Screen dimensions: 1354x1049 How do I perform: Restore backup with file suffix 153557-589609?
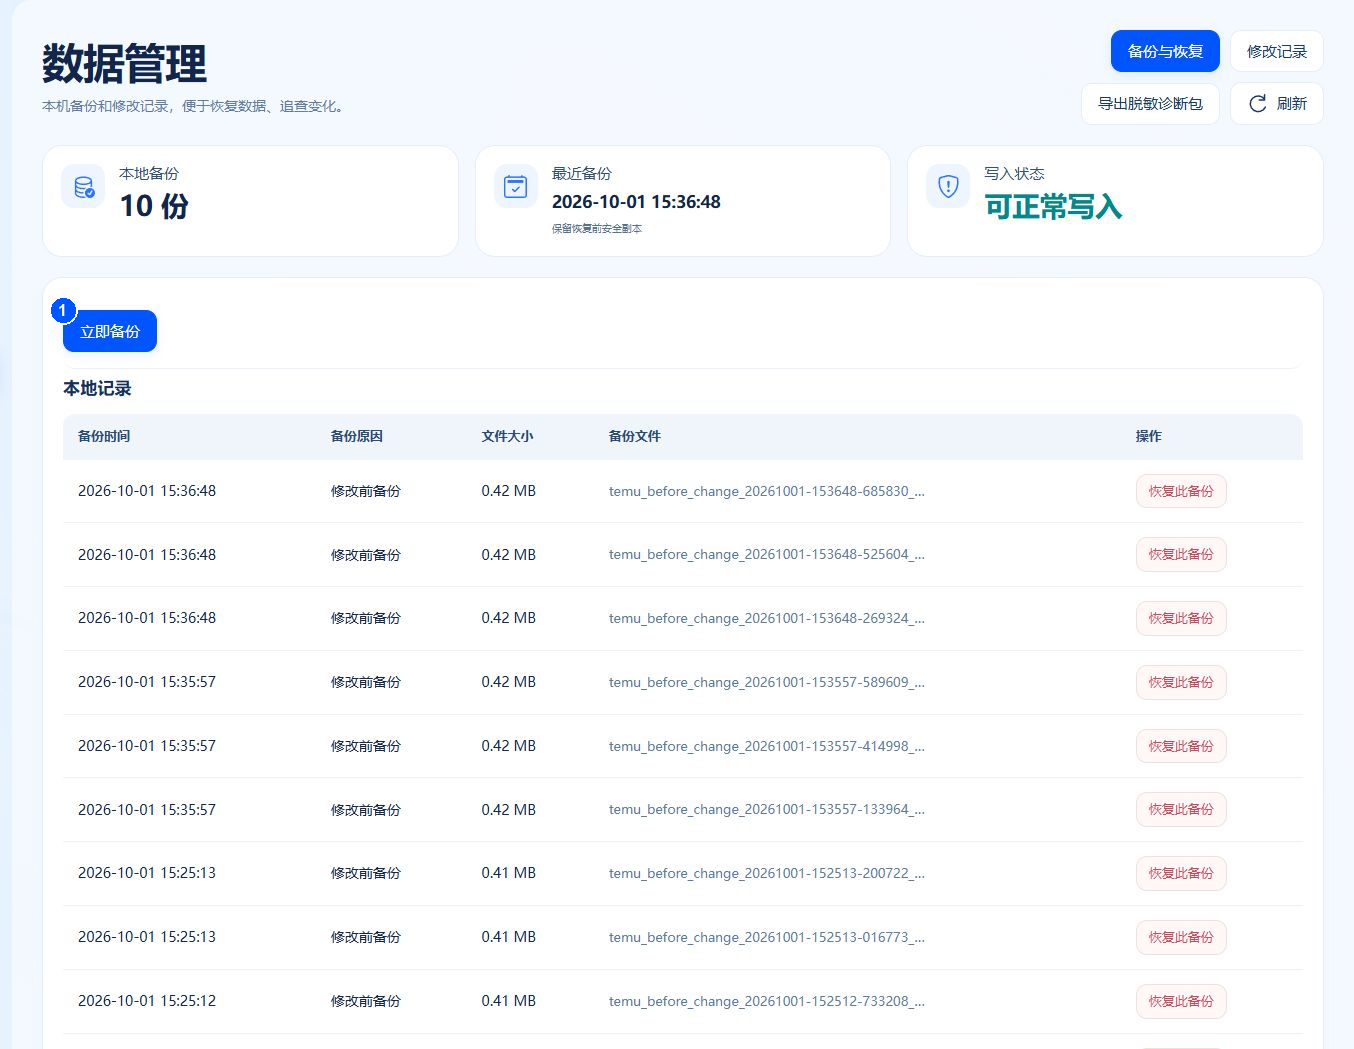pos(1181,682)
